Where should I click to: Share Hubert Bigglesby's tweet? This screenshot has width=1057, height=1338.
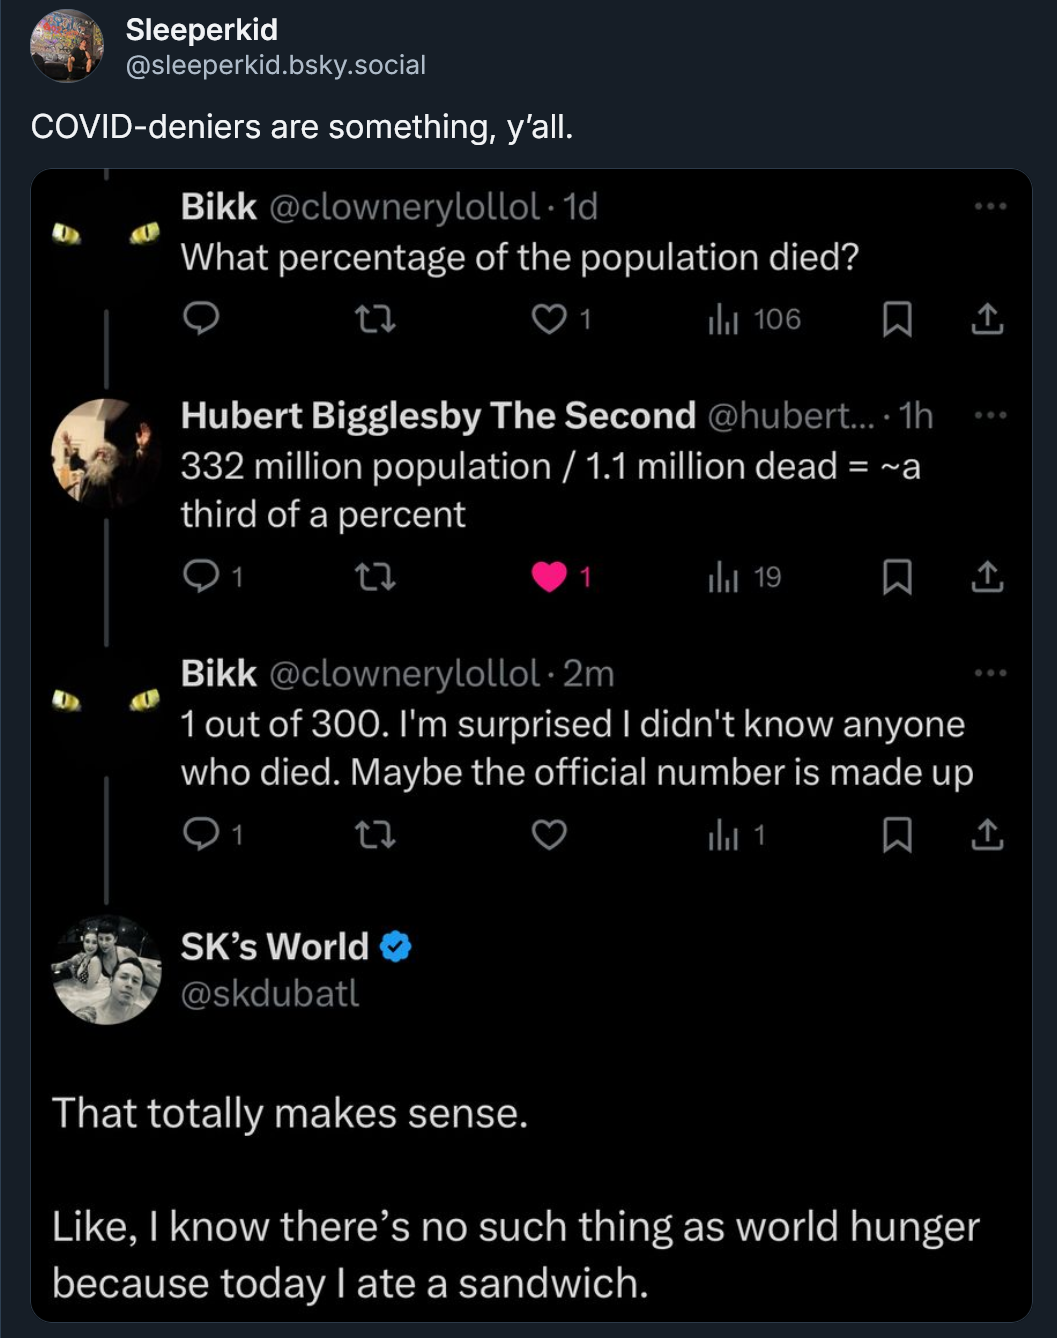987,577
